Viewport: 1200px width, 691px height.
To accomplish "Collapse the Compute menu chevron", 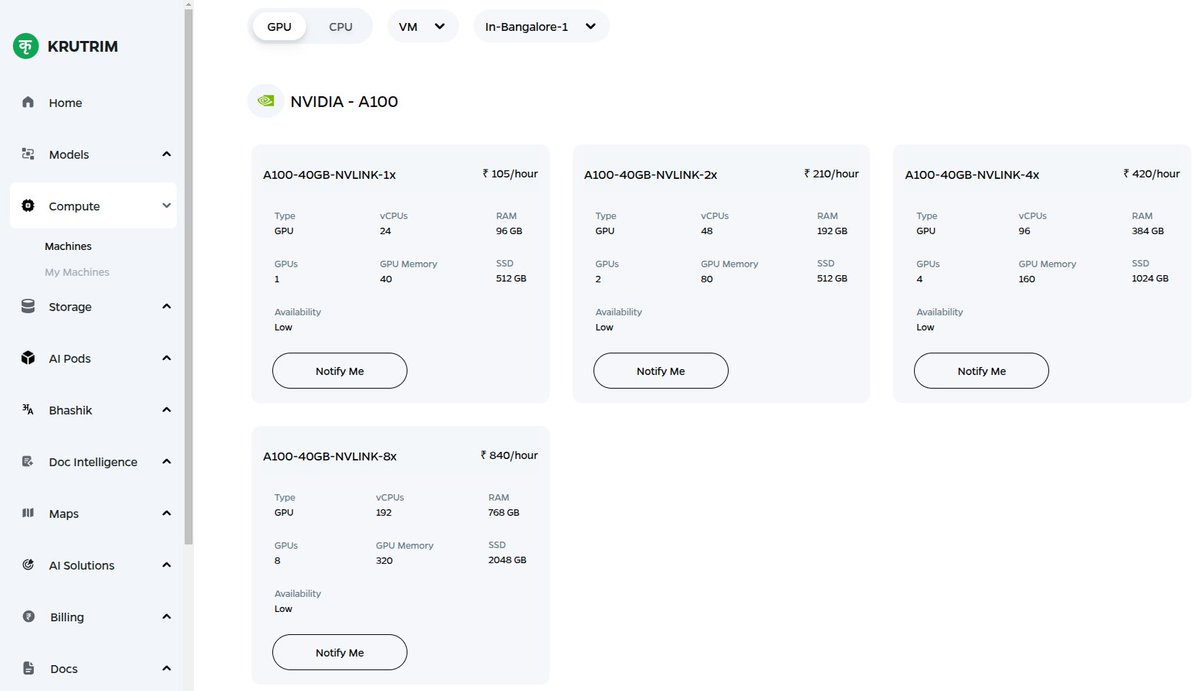I will click(166, 206).
